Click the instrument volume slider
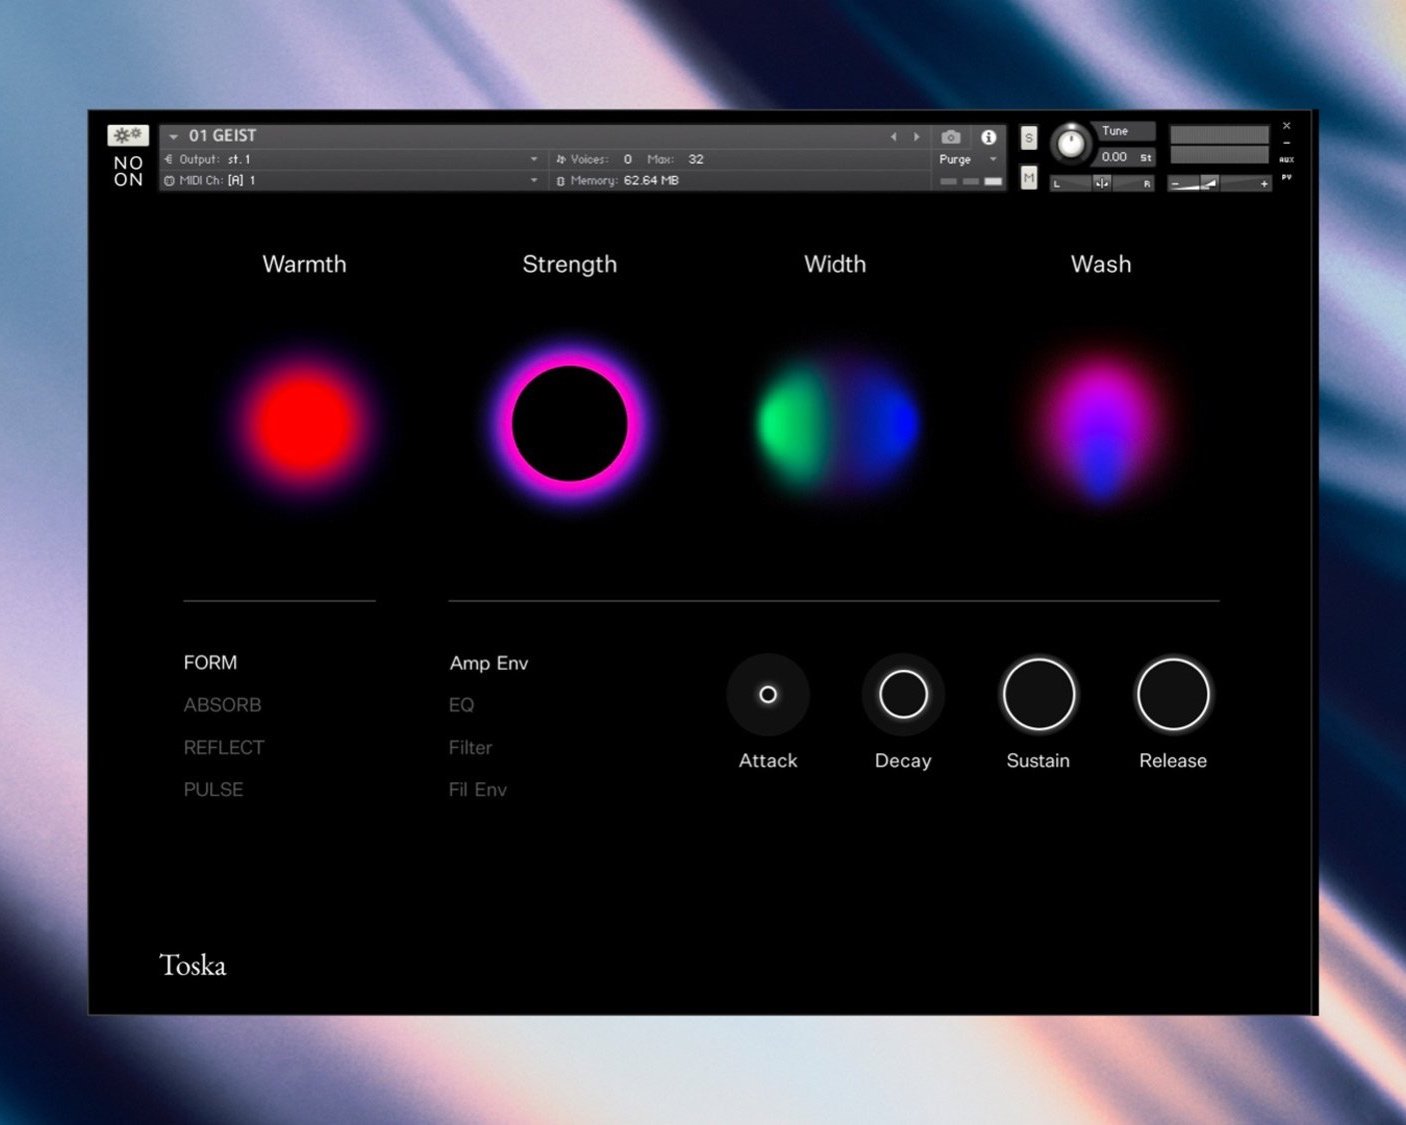The height and width of the screenshot is (1125, 1406). click(1219, 183)
